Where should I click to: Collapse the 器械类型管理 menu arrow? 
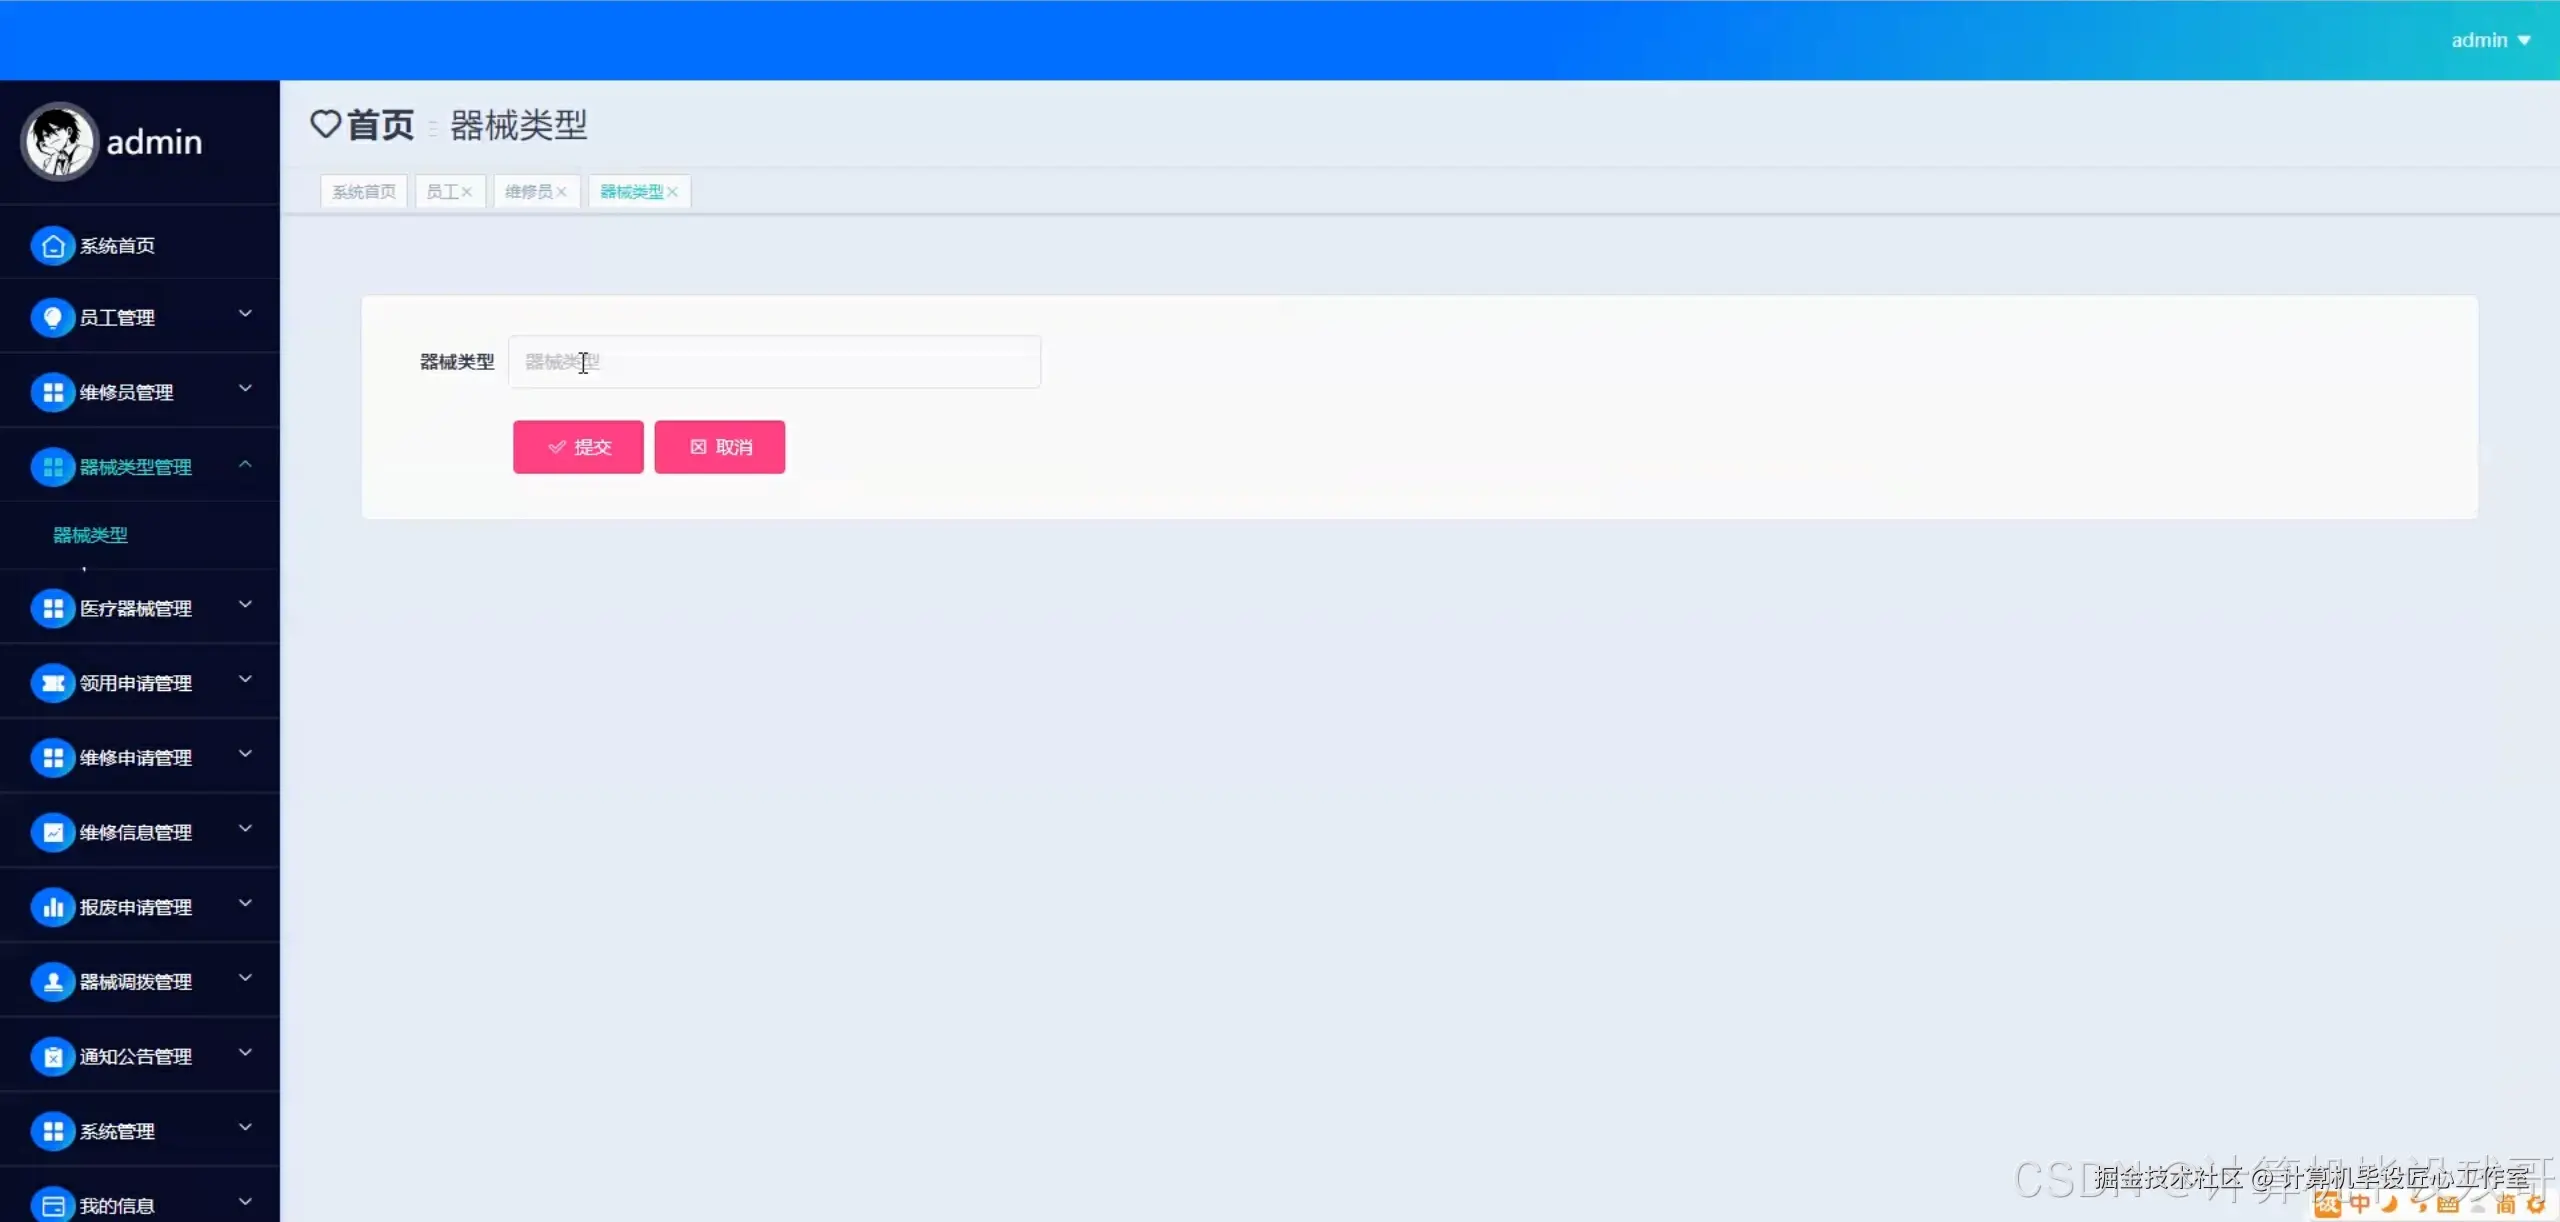(x=245, y=464)
